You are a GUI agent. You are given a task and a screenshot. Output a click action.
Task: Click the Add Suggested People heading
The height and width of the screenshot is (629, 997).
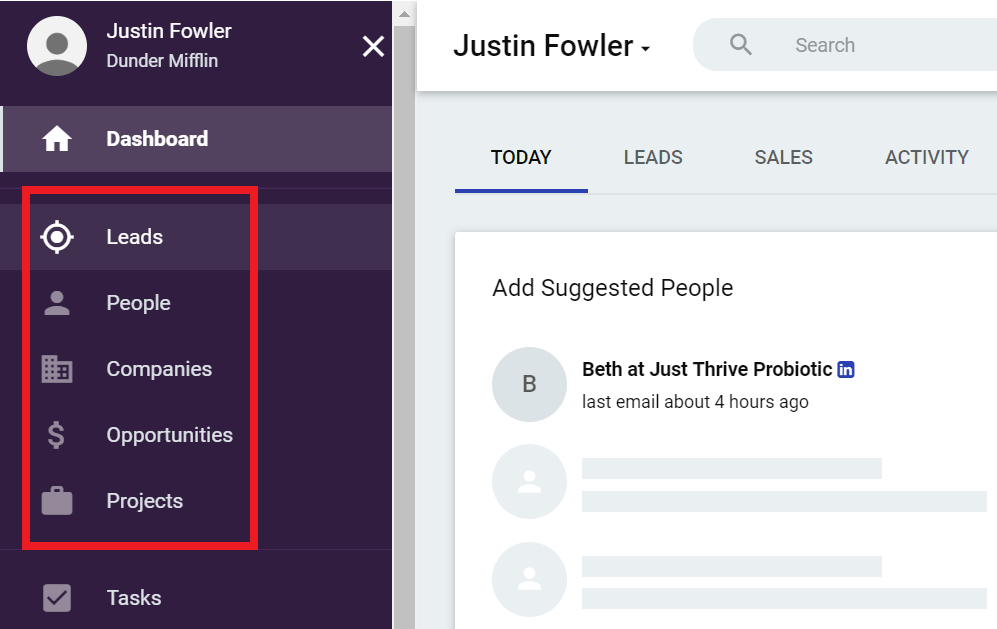[612, 288]
